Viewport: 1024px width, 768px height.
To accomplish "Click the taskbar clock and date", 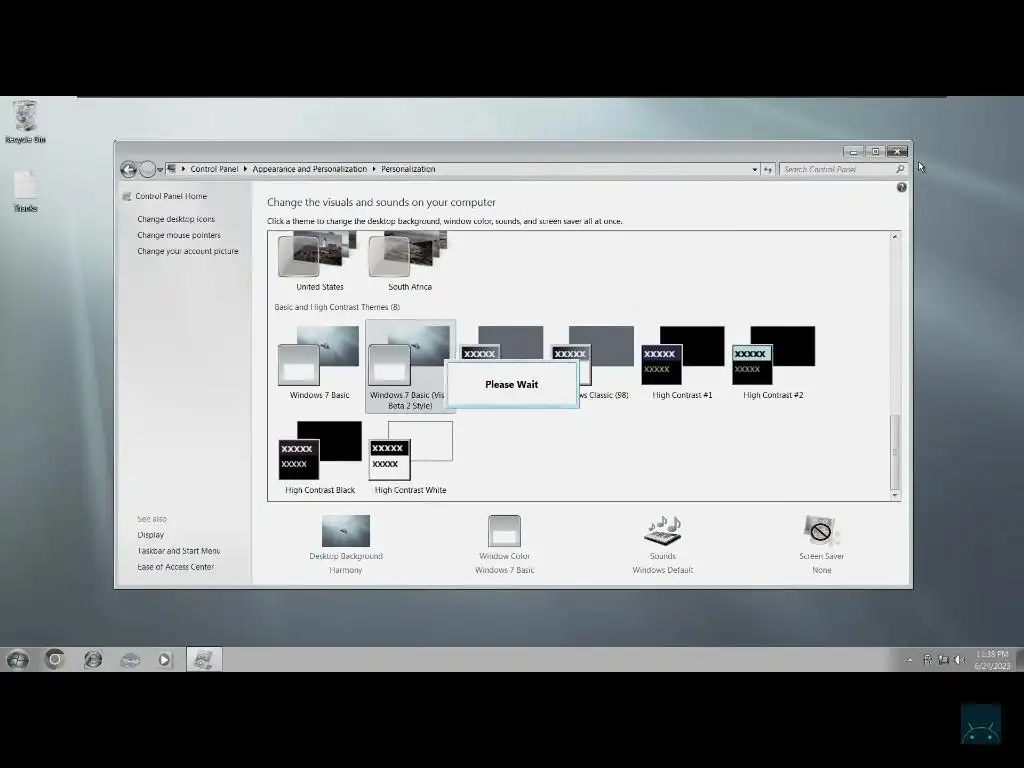I will 992,660.
